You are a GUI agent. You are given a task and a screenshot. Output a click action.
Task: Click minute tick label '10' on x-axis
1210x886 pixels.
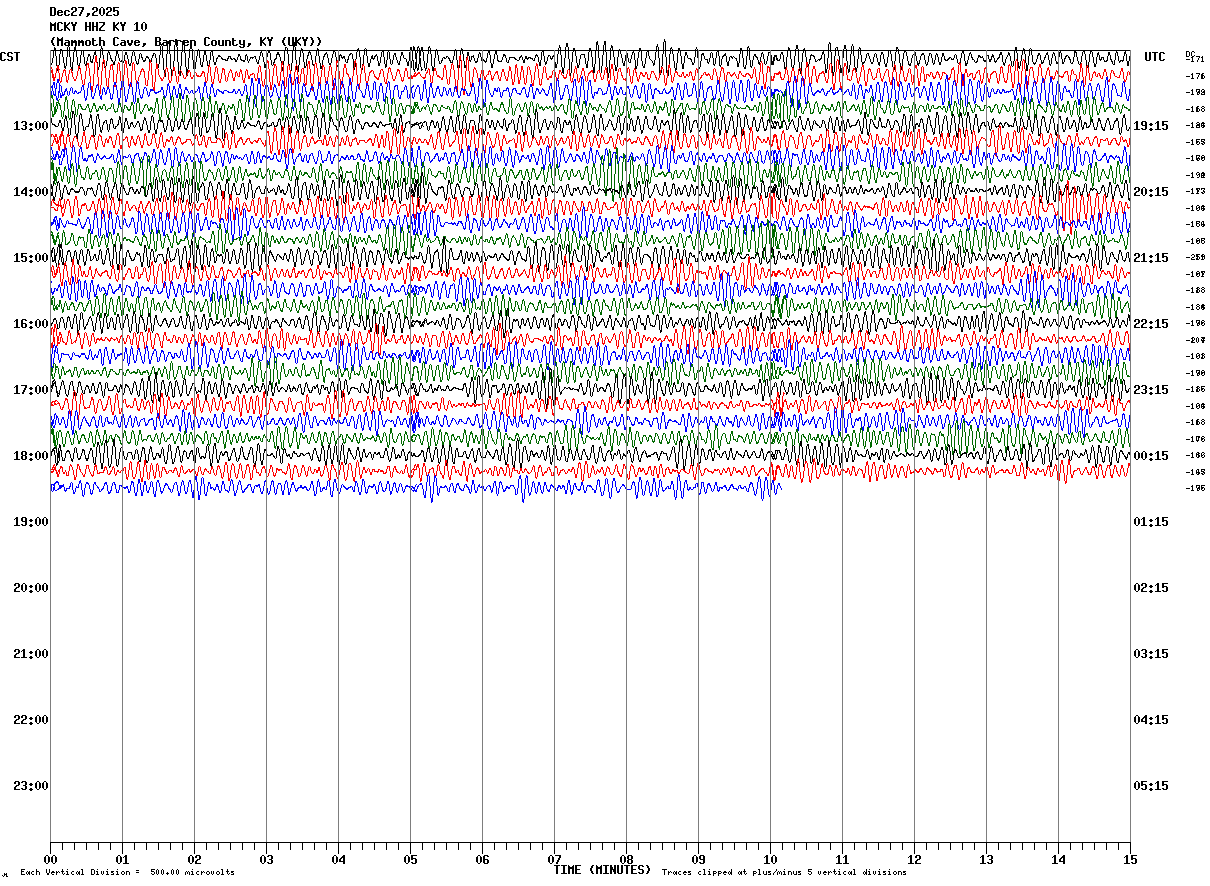tap(770, 860)
